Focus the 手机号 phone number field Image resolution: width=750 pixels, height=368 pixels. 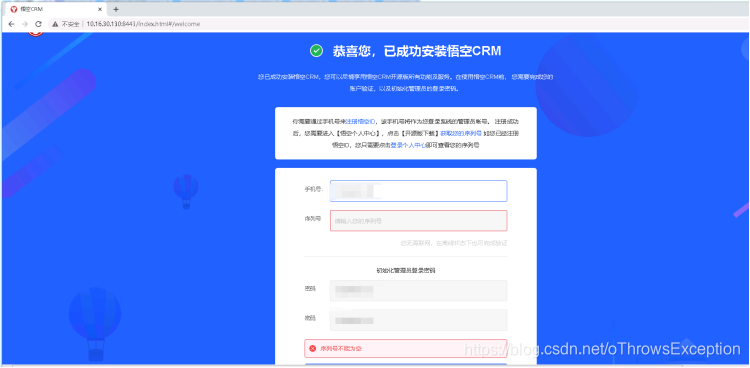pyautogui.click(x=419, y=191)
